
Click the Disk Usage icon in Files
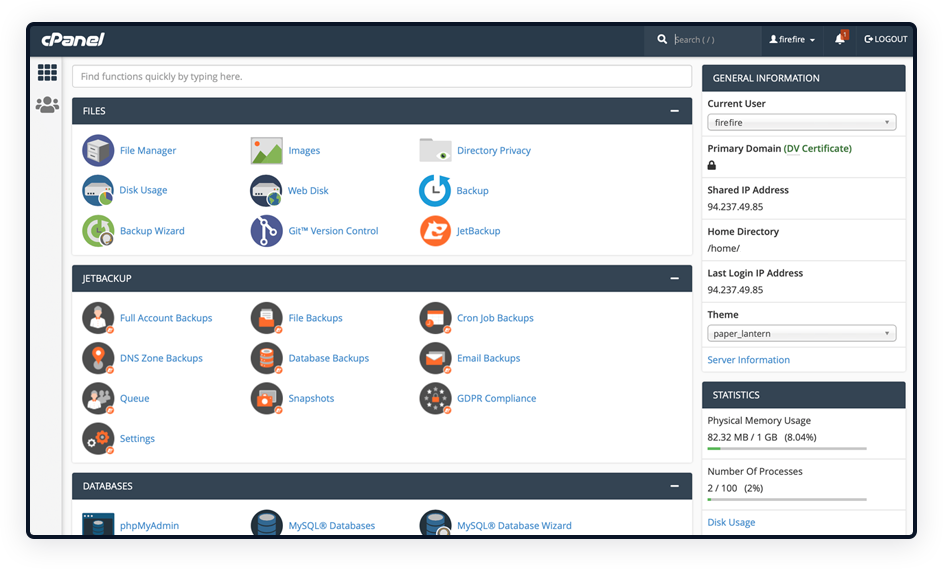pyautogui.click(x=98, y=190)
